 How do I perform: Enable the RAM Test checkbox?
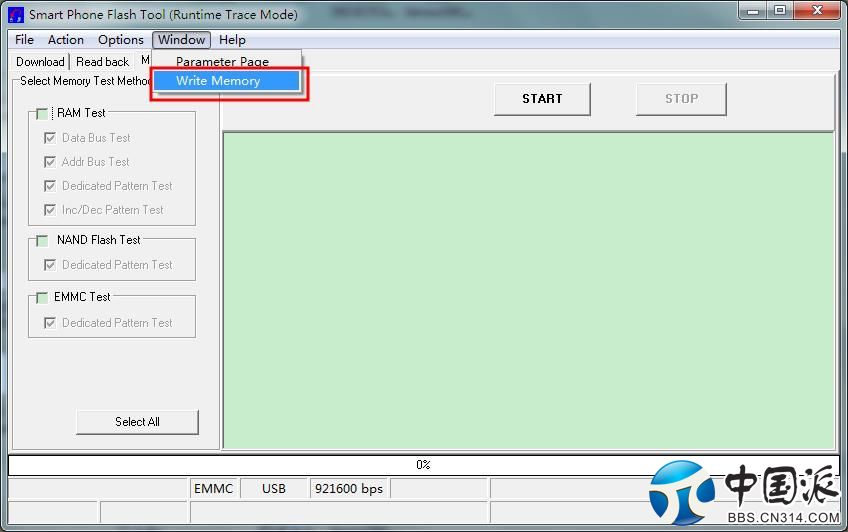pos(42,114)
